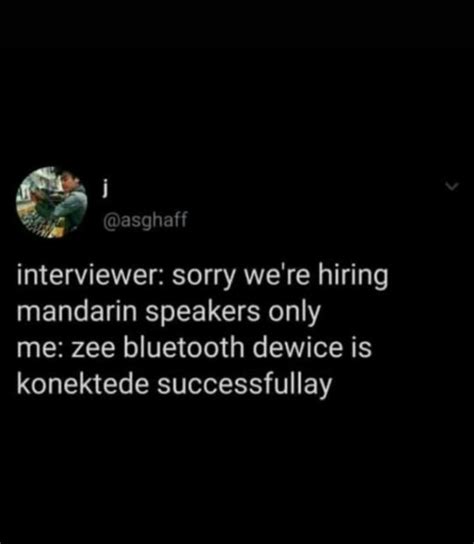Click the word "konektede" in the tweet
Image resolution: width=474 pixels, height=544 pixels.
click(83, 384)
